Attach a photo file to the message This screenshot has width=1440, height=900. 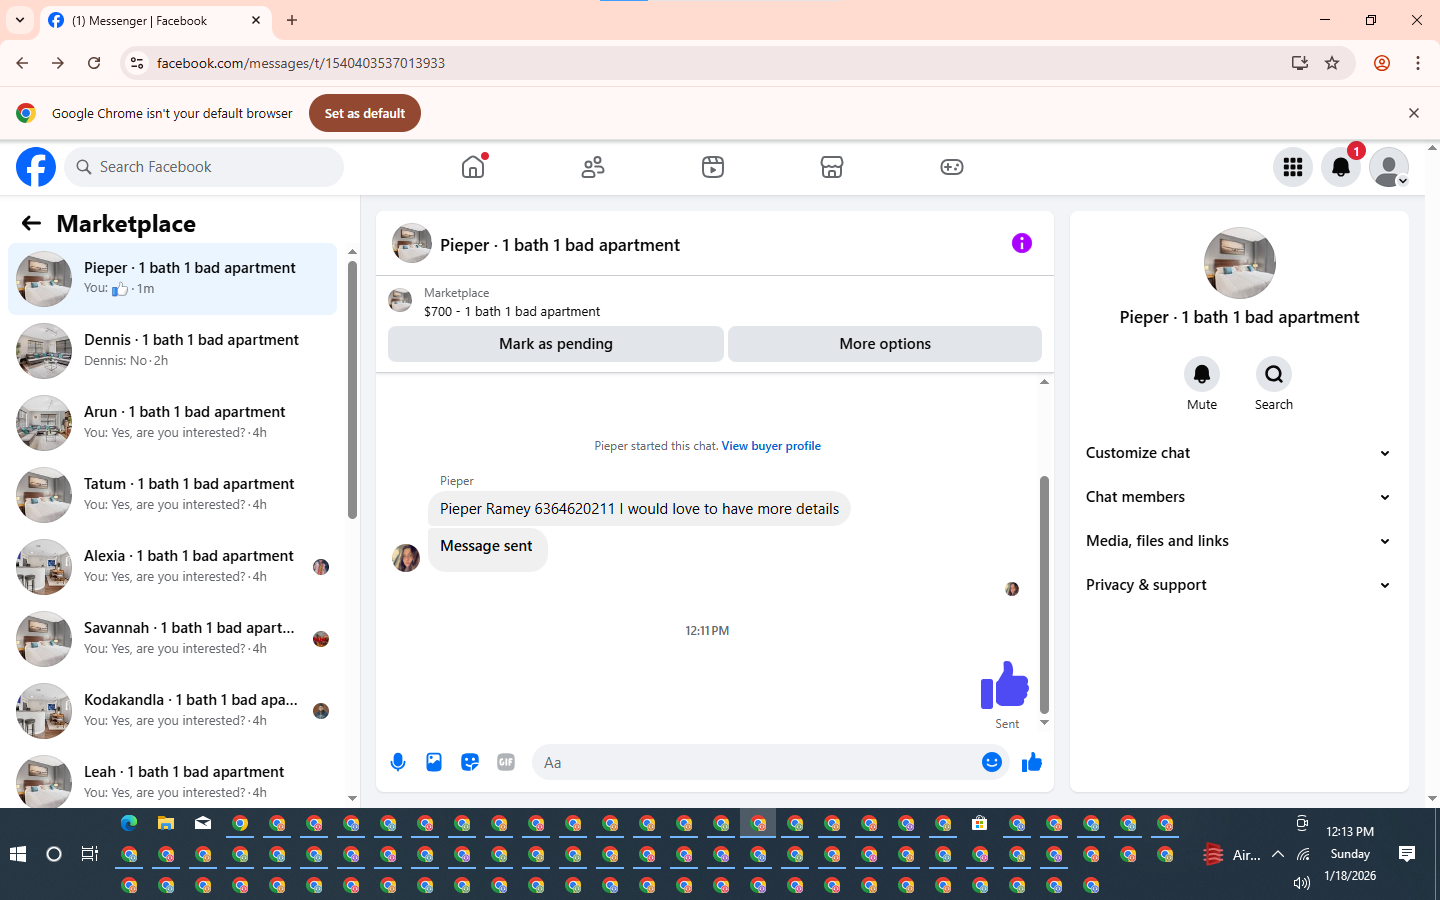click(x=434, y=762)
